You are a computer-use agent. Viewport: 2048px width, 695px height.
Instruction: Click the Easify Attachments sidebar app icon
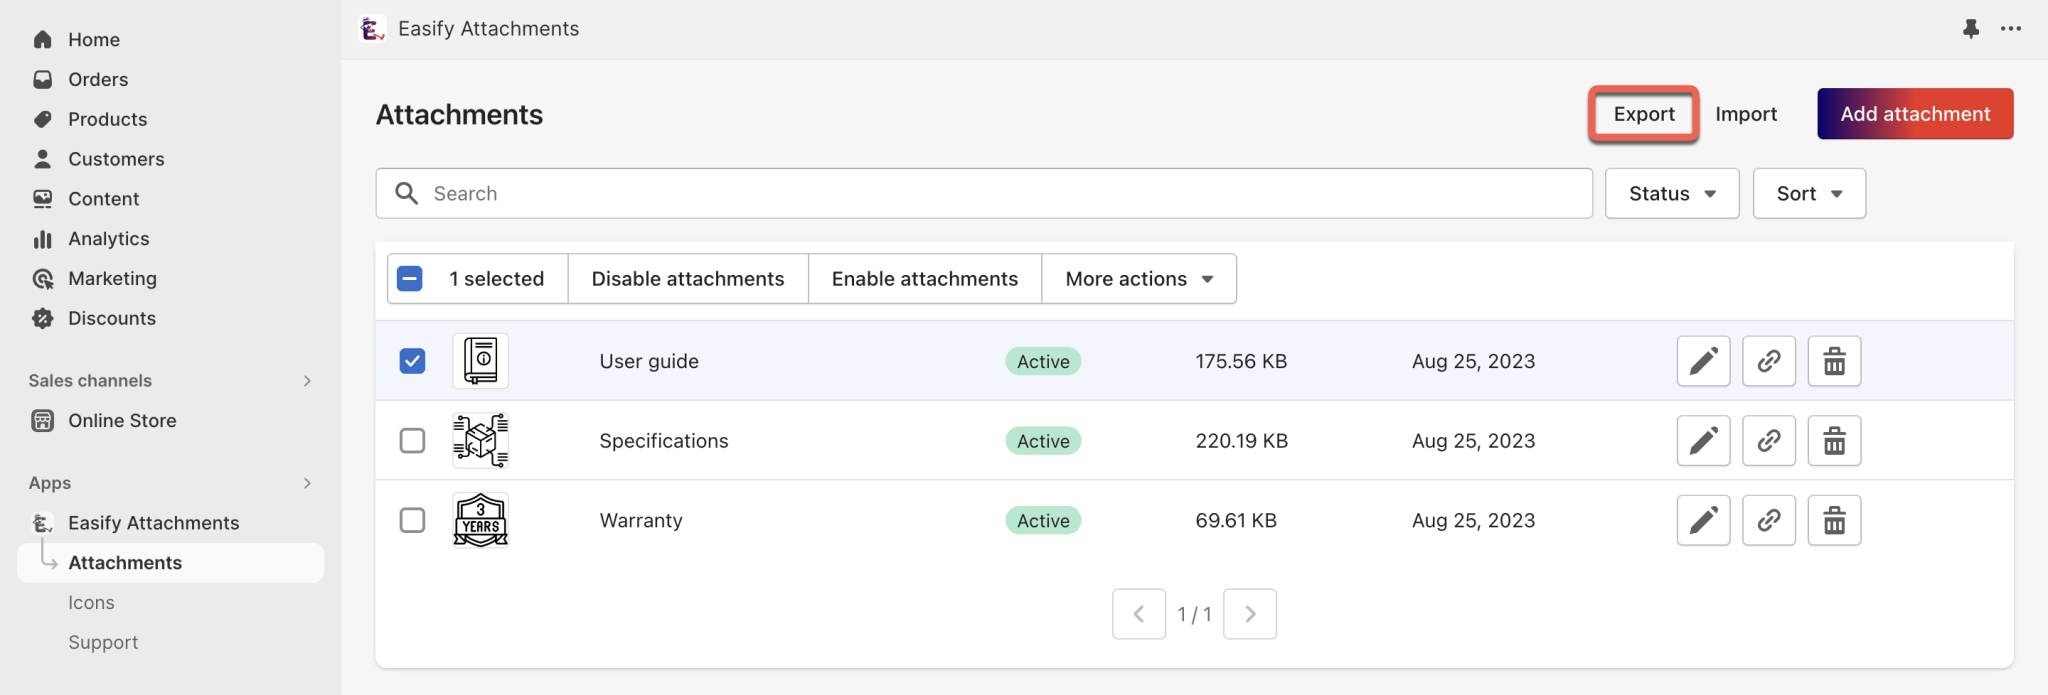(x=42, y=523)
